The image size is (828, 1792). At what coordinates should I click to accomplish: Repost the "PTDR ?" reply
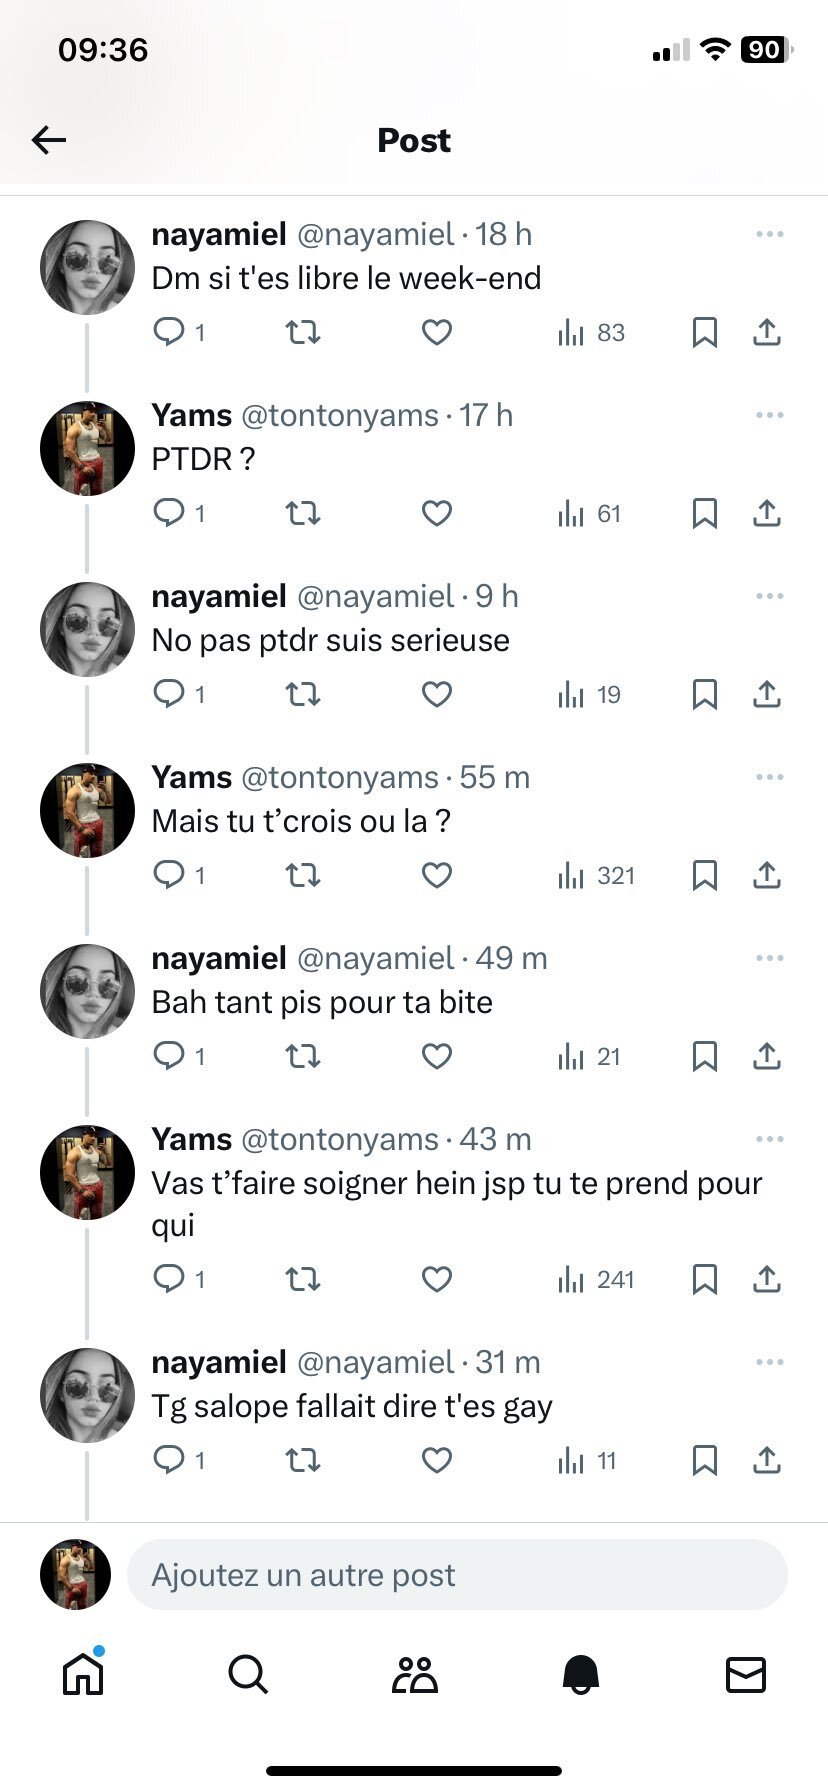pyautogui.click(x=303, y=514)
